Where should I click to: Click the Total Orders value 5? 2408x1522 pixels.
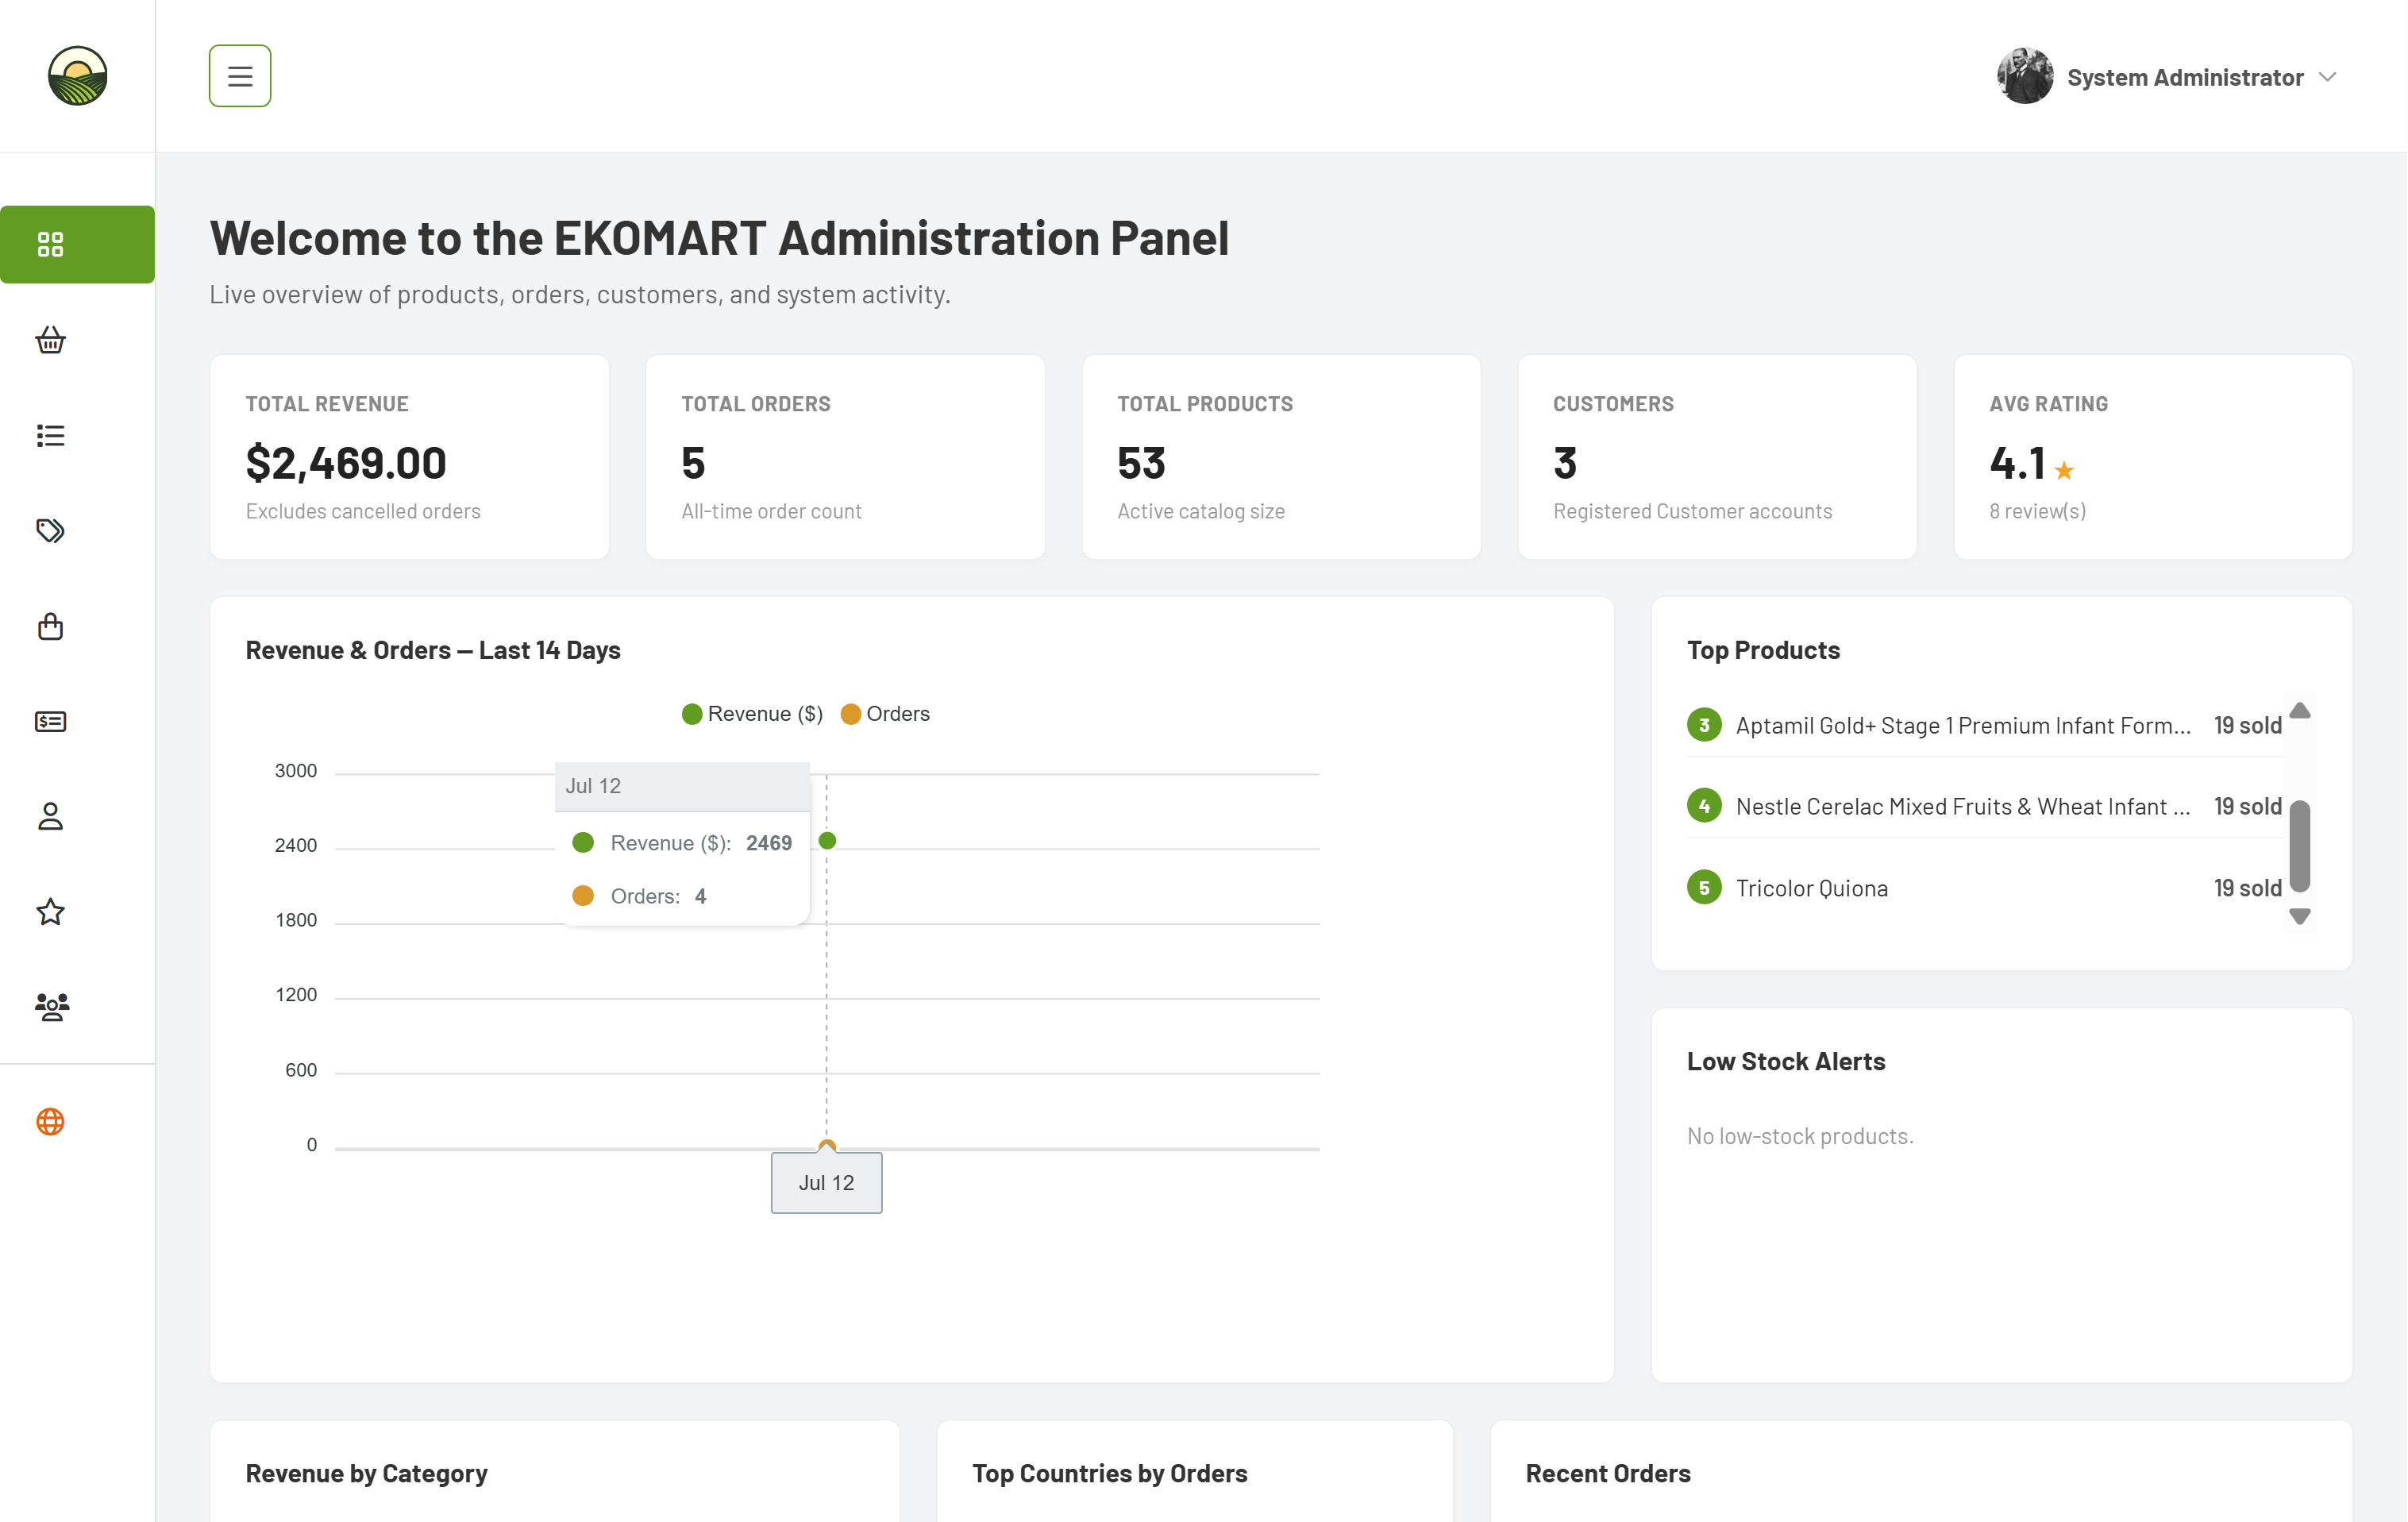693,463
